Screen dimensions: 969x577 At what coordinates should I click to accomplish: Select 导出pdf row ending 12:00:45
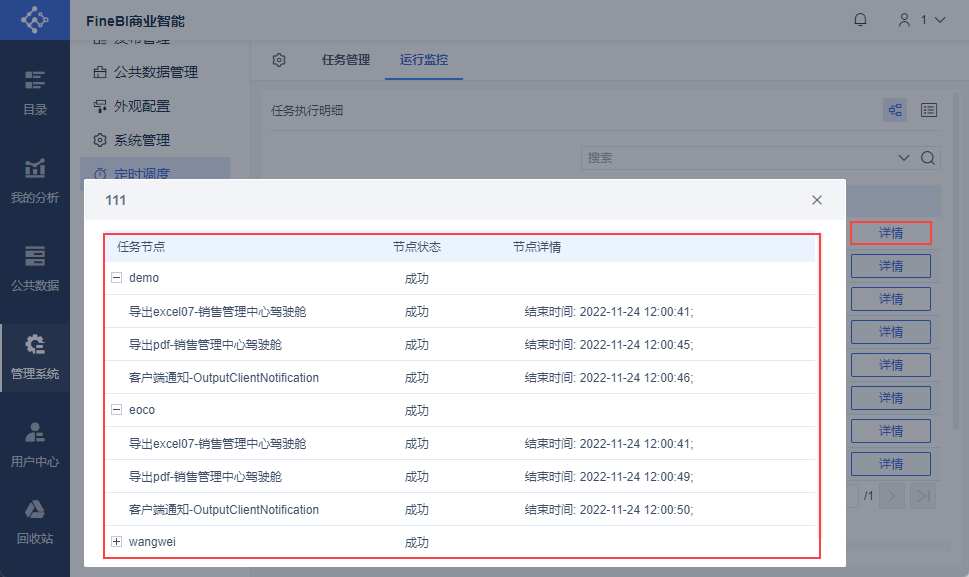[x=460, y=344]
